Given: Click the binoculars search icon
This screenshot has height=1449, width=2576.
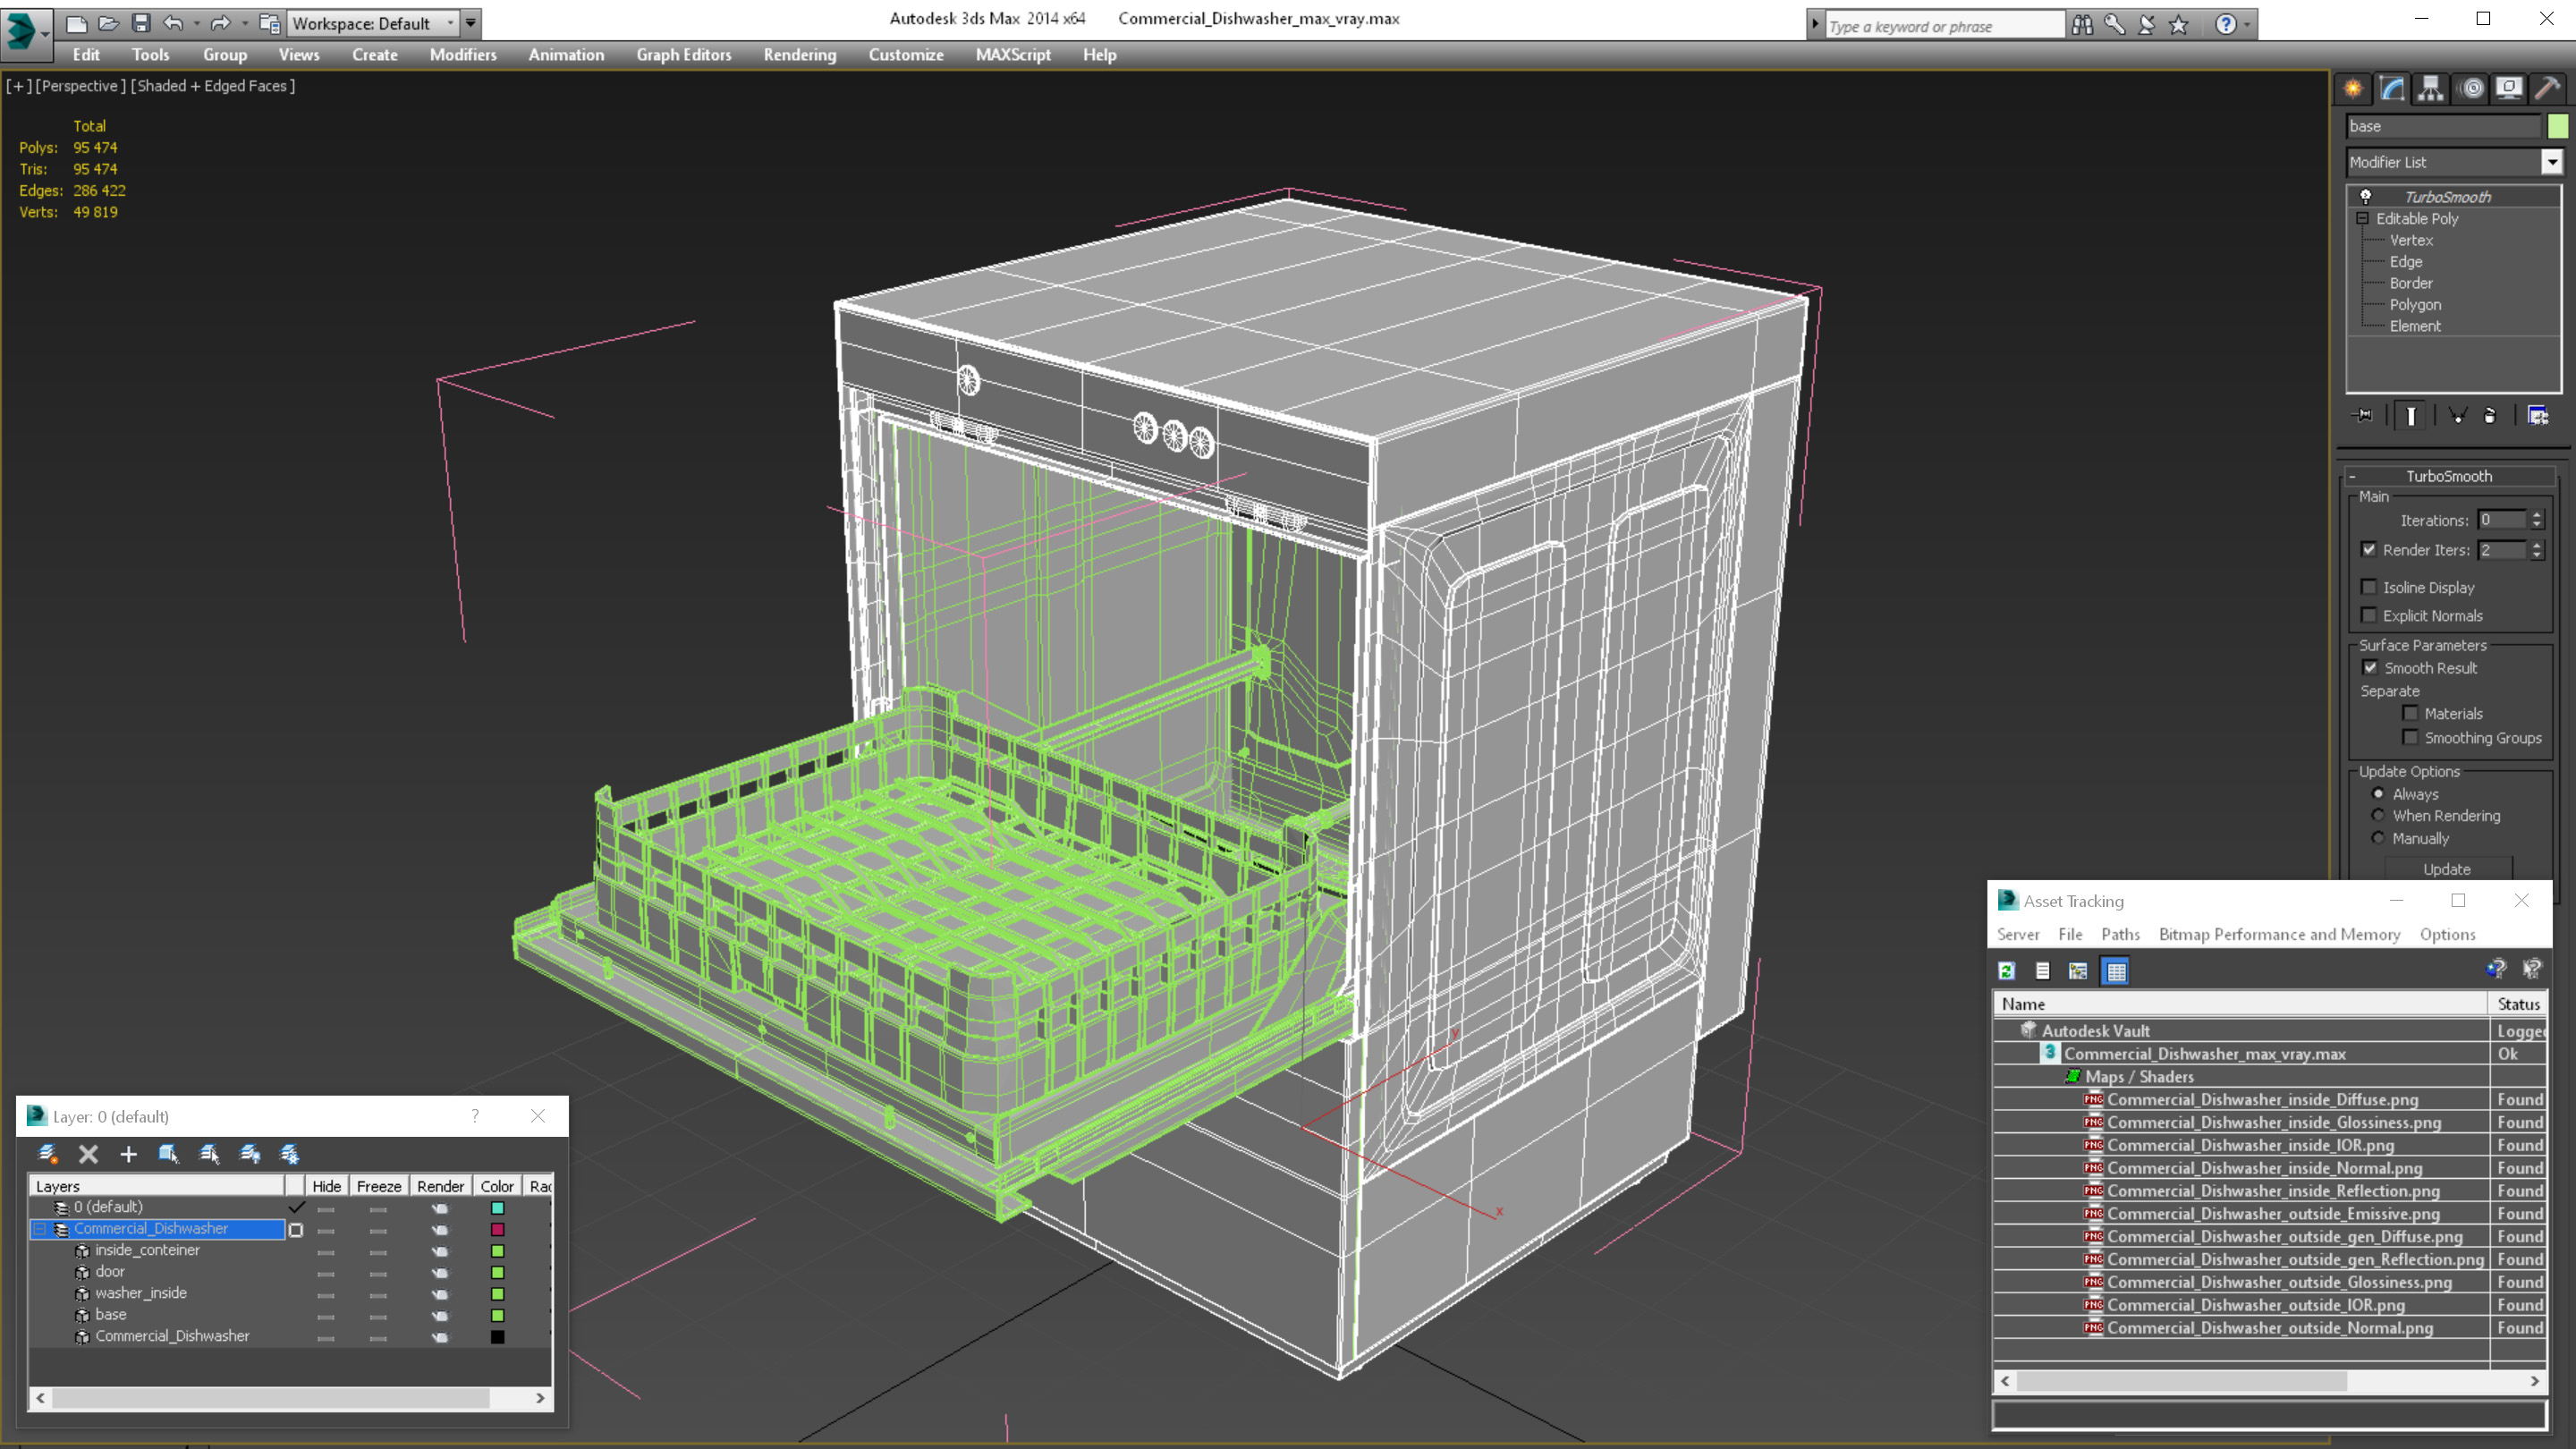Looking at the screenshot, I should pyautogui.click(x=2082, y=25).
